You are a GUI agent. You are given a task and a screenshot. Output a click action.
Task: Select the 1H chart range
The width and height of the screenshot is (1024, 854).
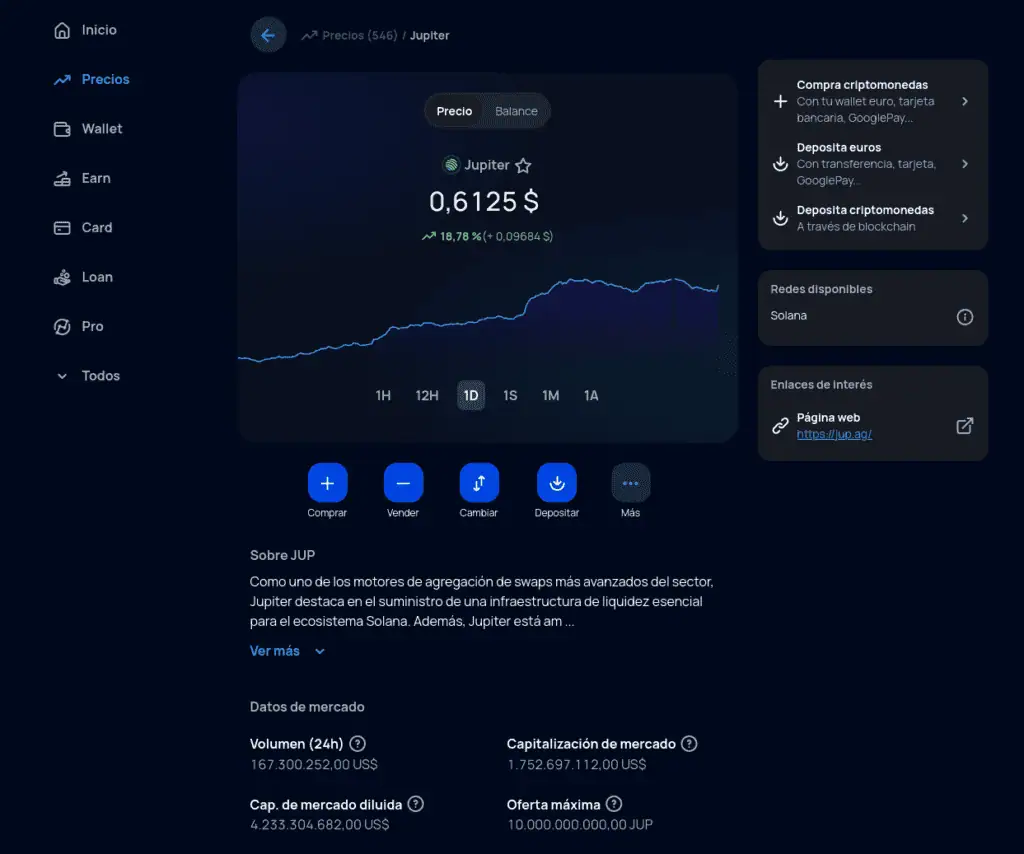click(x=383, y=396)
